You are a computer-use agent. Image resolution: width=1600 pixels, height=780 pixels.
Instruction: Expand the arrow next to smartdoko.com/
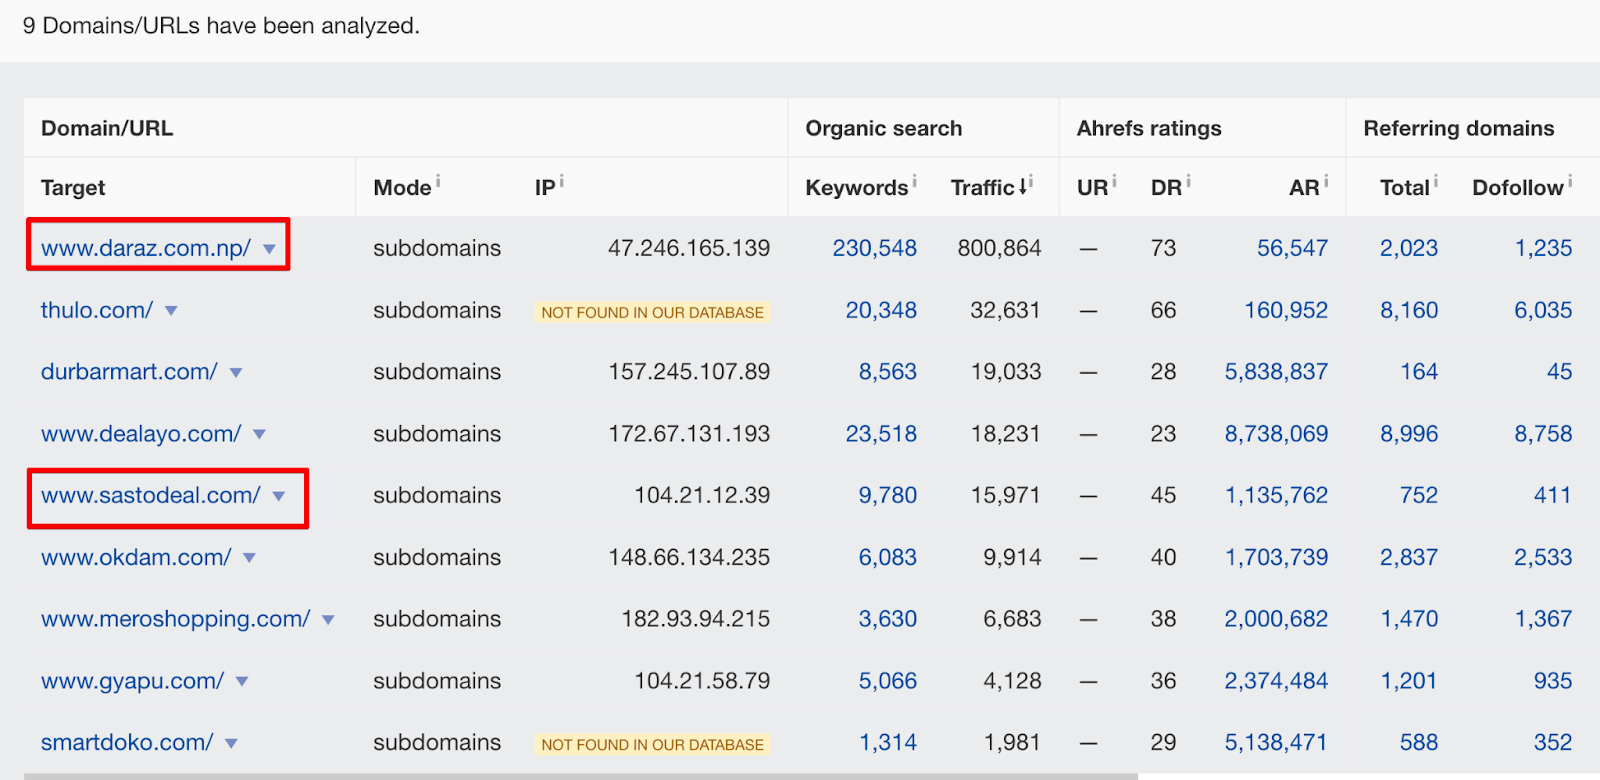(231, 744)
